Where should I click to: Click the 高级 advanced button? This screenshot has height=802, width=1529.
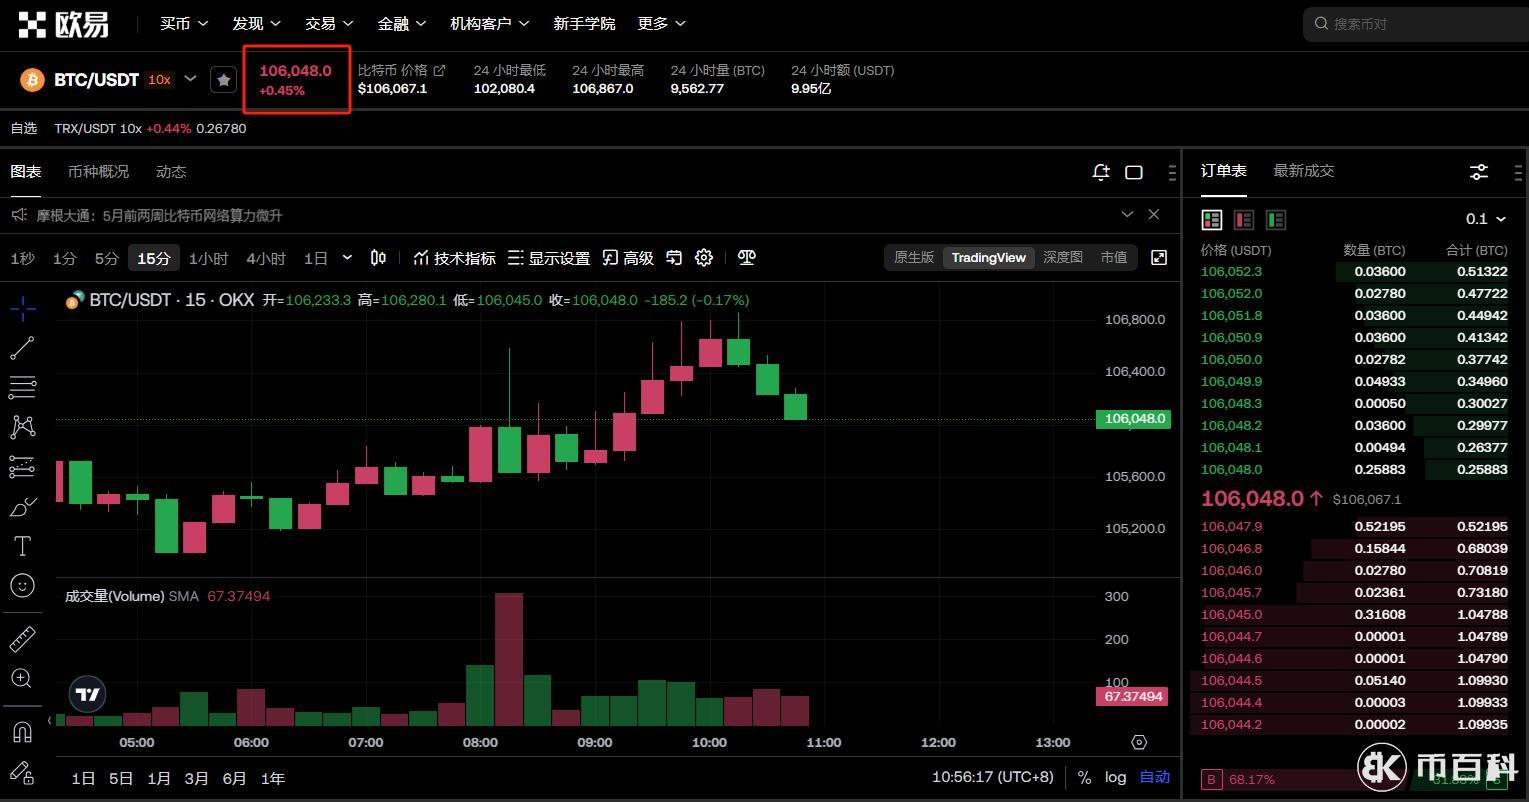[628, 258]
